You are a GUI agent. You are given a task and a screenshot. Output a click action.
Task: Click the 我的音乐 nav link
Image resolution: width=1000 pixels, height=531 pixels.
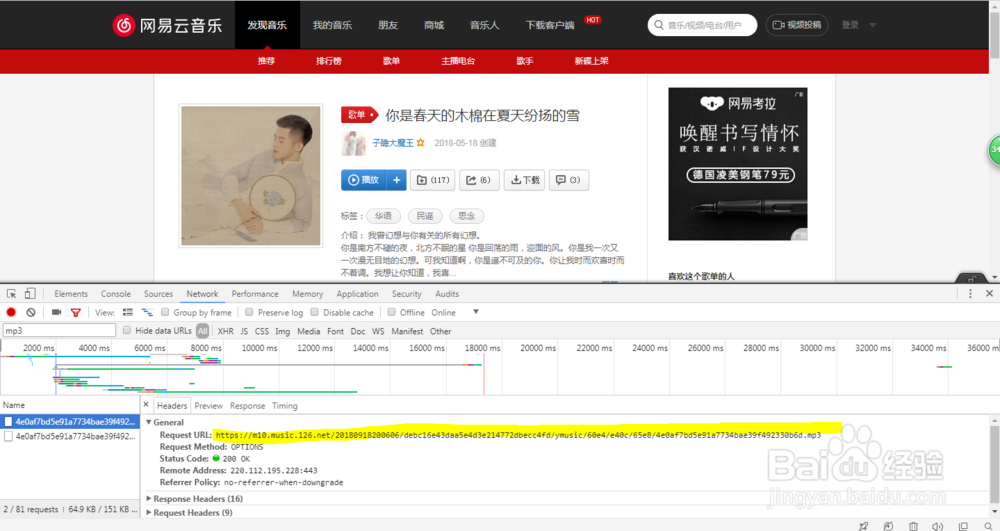[x=332, y=25]
